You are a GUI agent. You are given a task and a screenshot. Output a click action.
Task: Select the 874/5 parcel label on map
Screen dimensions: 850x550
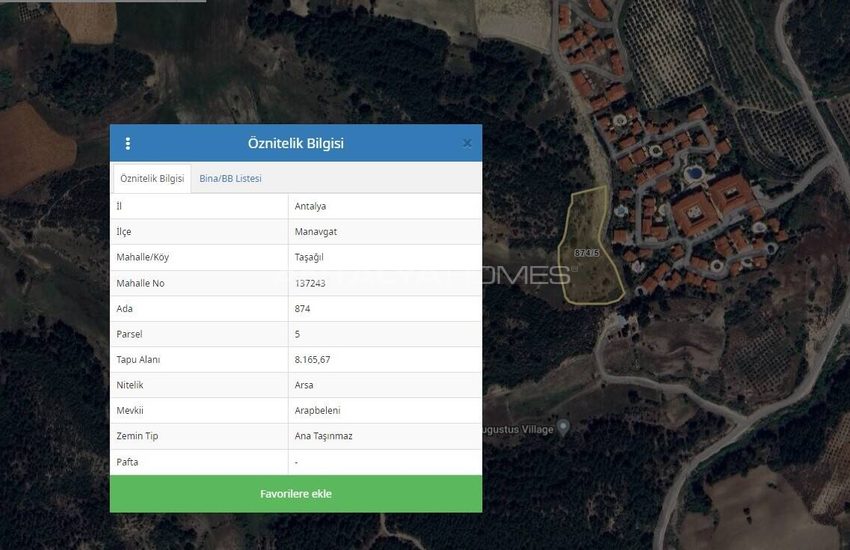(587, 253)
